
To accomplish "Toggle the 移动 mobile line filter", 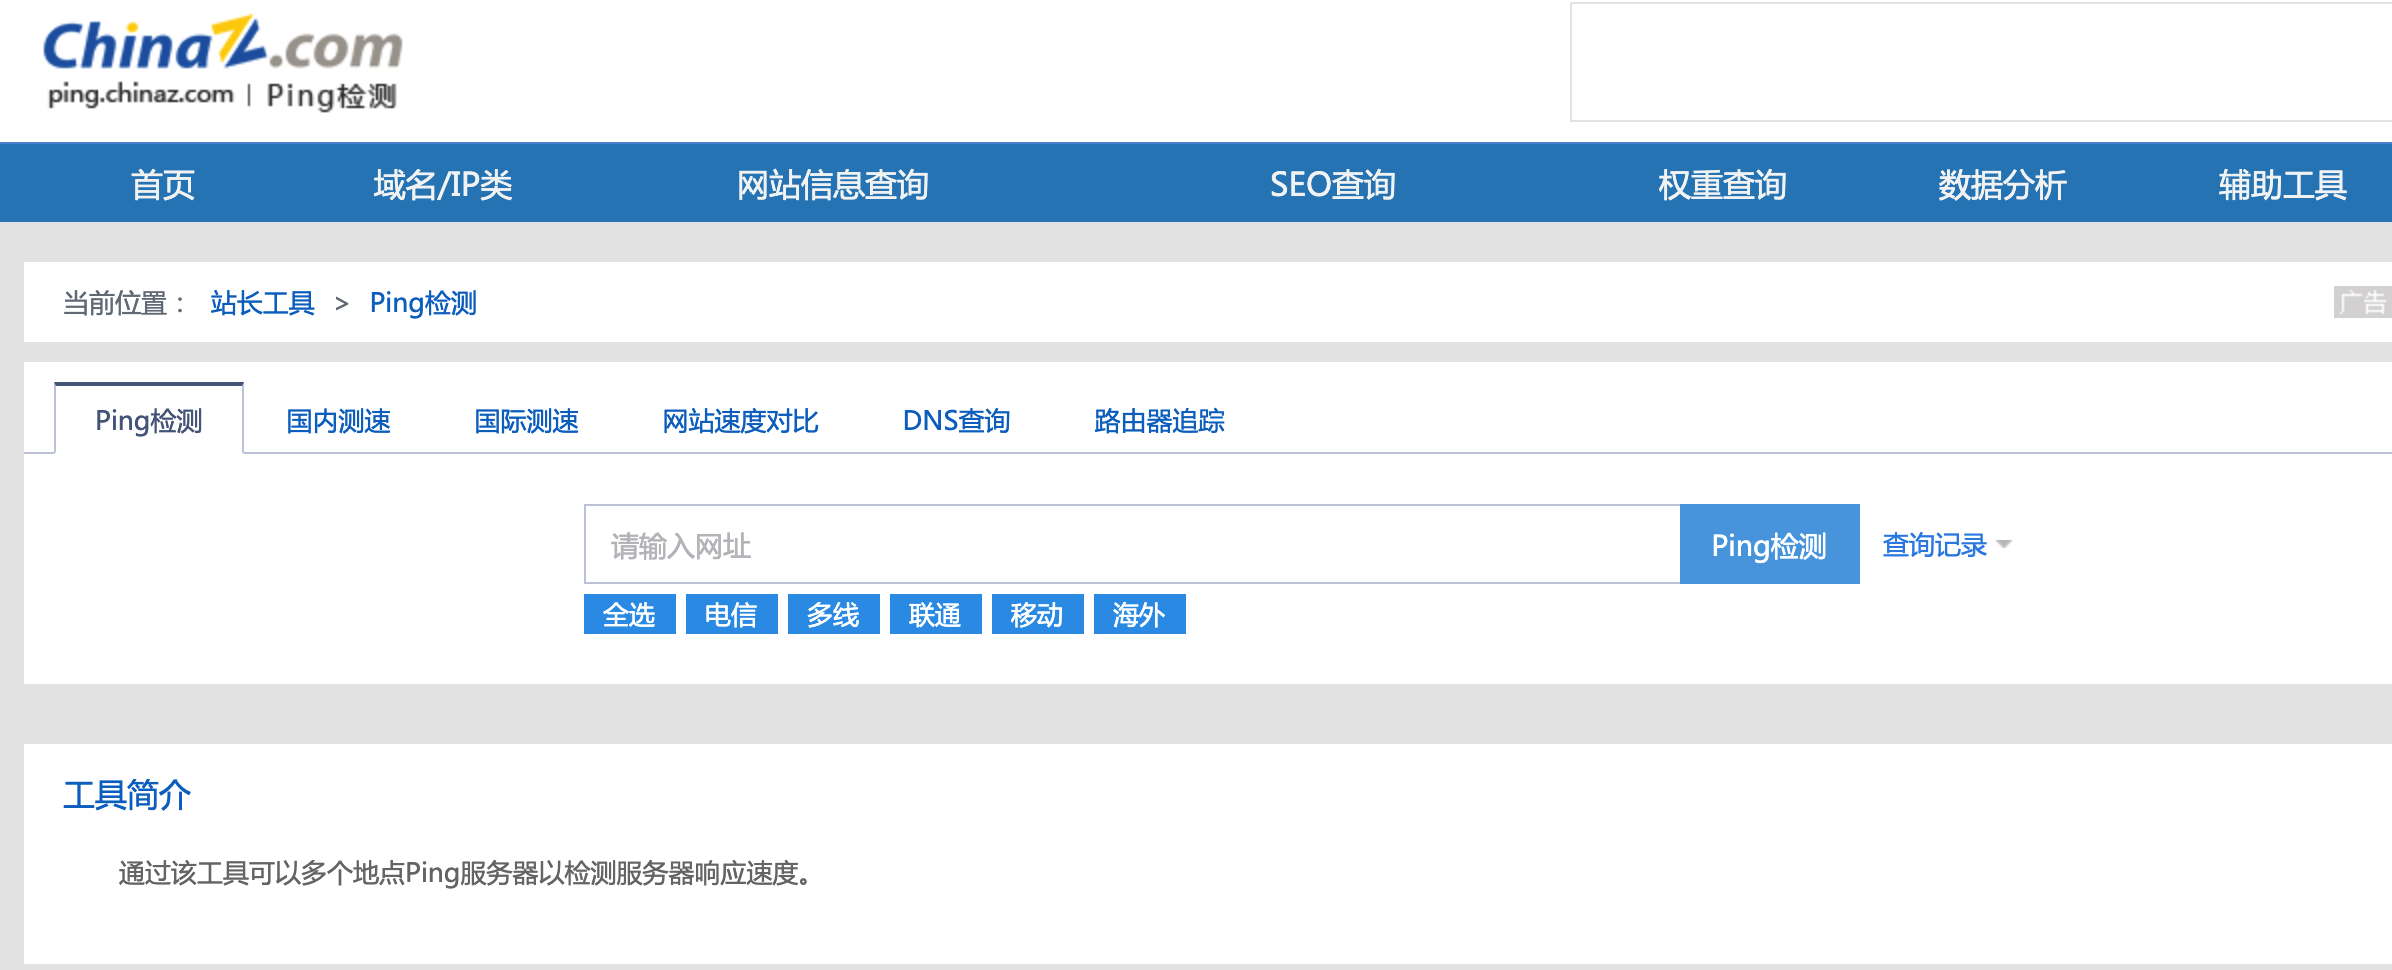I will [1037, 614].
